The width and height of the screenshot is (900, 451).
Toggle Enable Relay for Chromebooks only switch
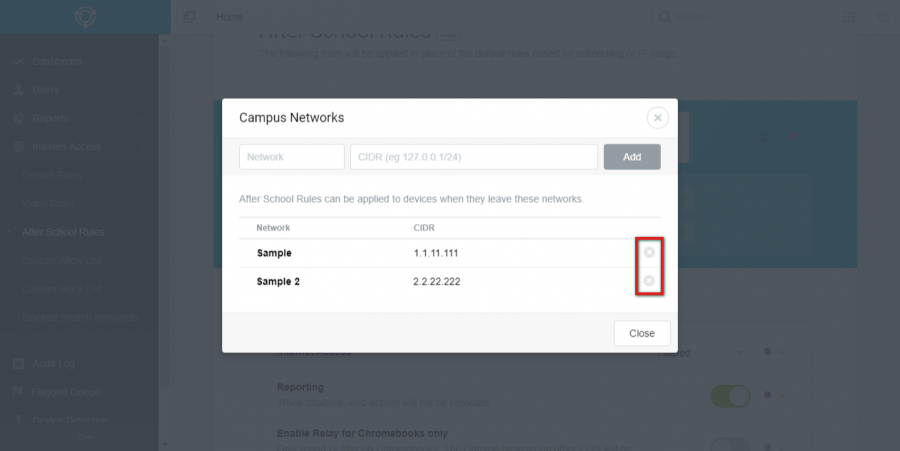tap(730, 445)
